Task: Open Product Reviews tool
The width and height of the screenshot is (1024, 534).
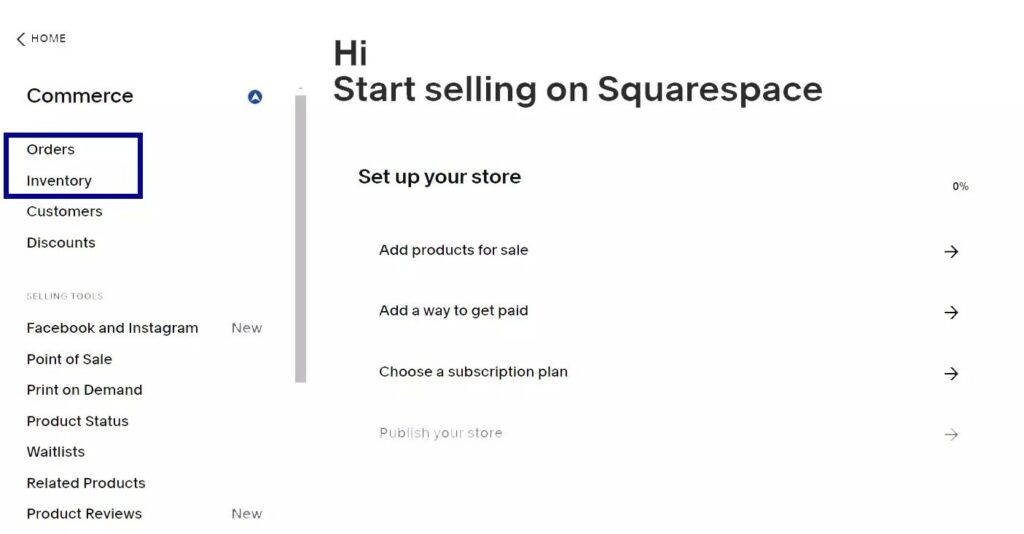Action: (84, 514)
